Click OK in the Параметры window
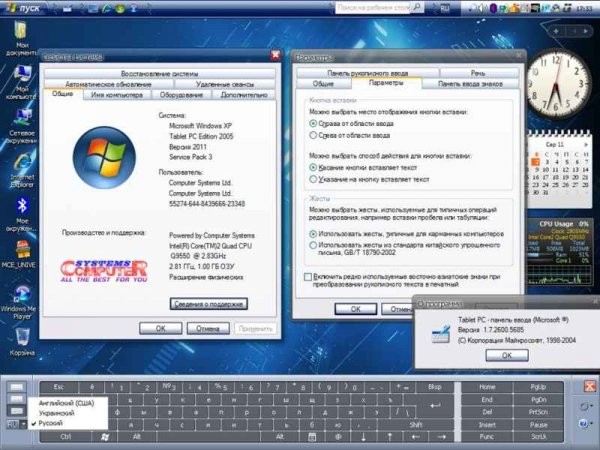Screen dimensions: 600x450 (355, 309)
